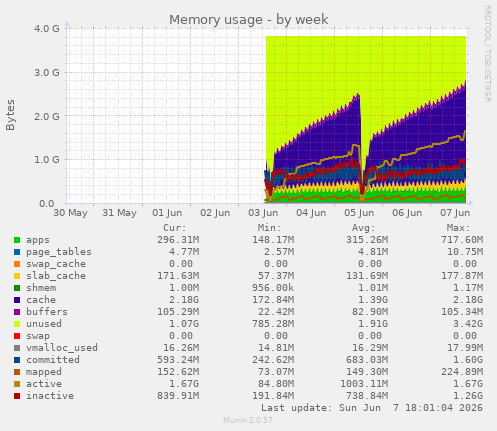This screenshot has width=497, height=431.
Task: Click the swap red legend swatch
Action: [x=17, y=336]
